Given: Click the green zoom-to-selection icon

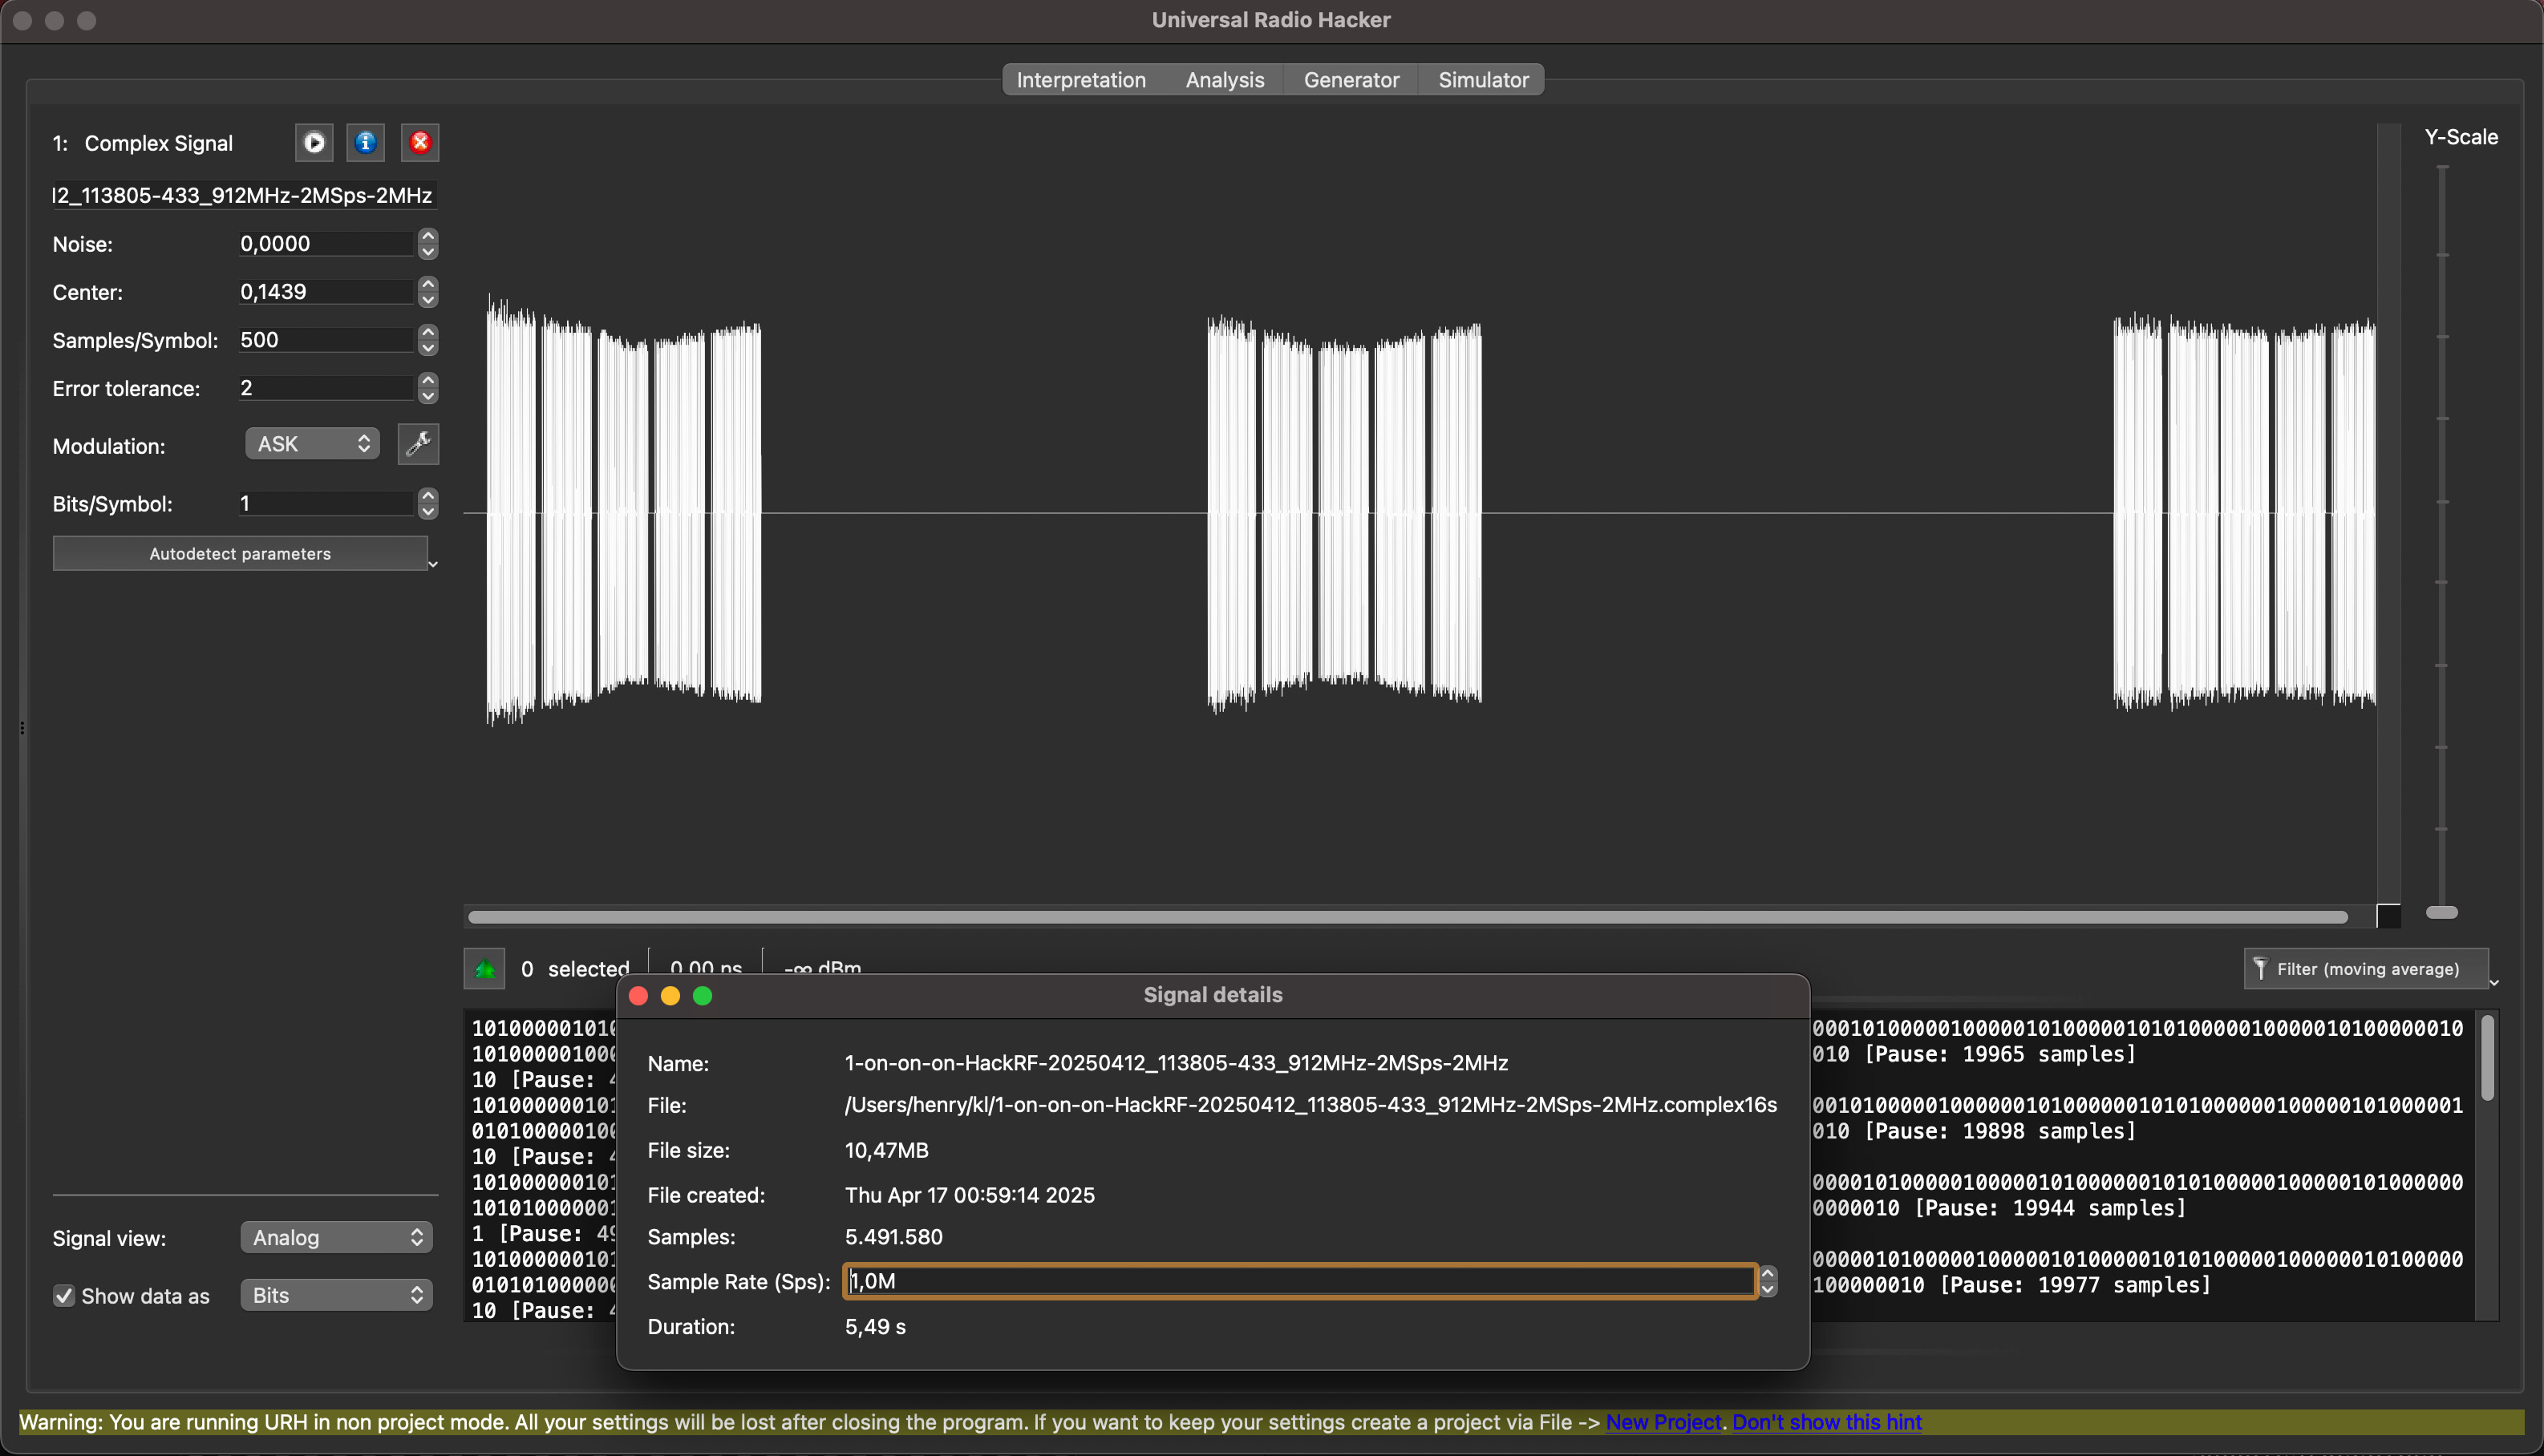Looking at the screenshot, I should tap(485, 968).
